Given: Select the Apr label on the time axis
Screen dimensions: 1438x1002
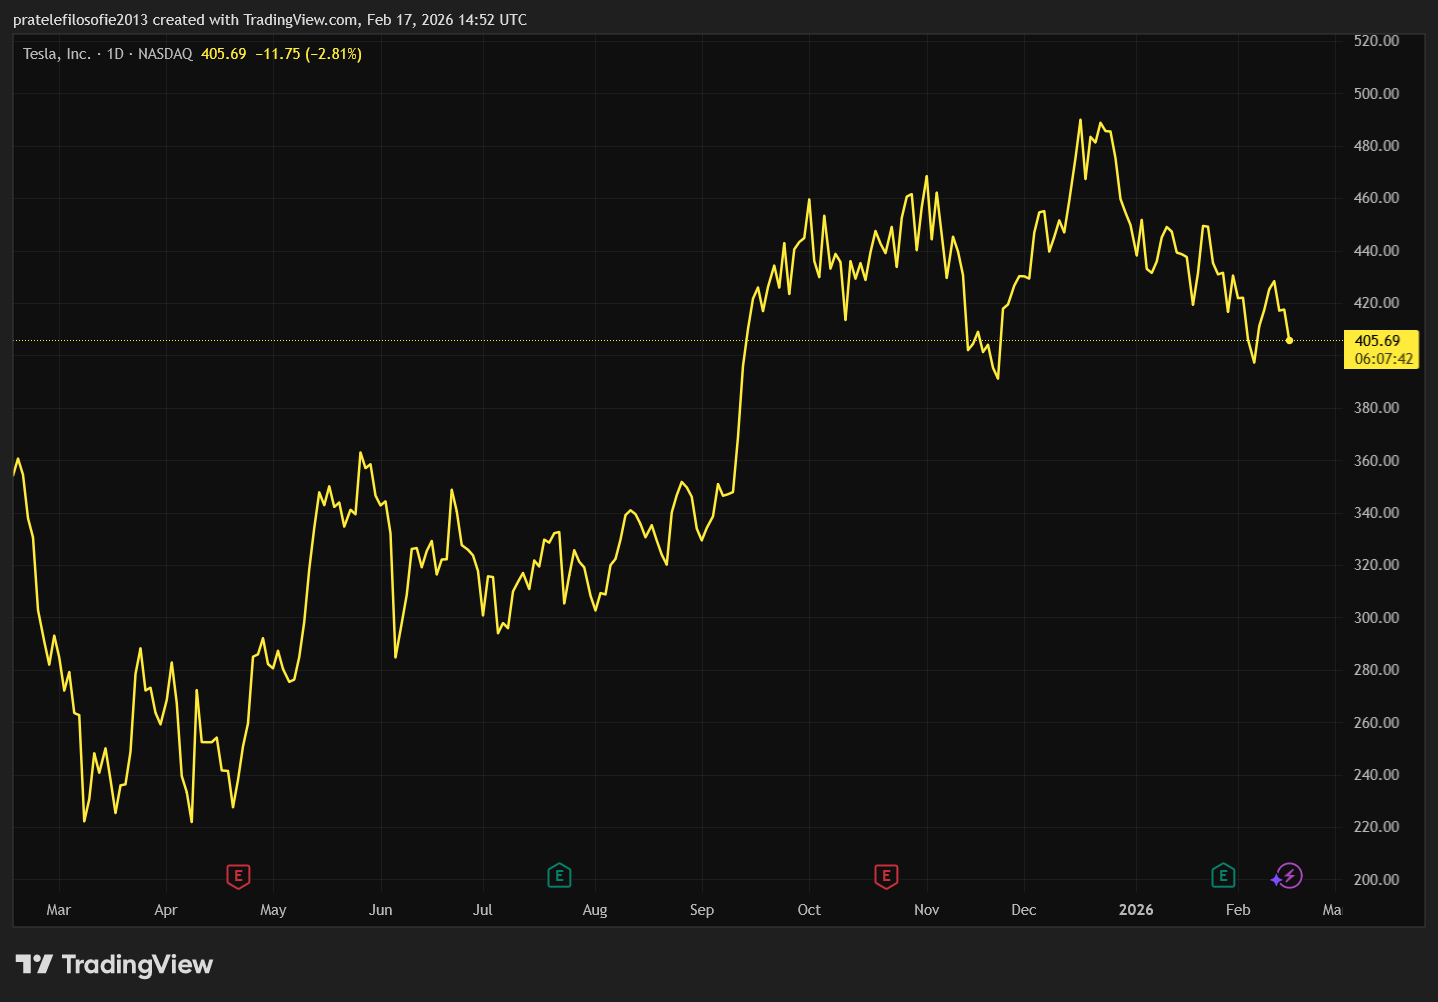Looking at the screenshot, I should [x=166, y=910].
